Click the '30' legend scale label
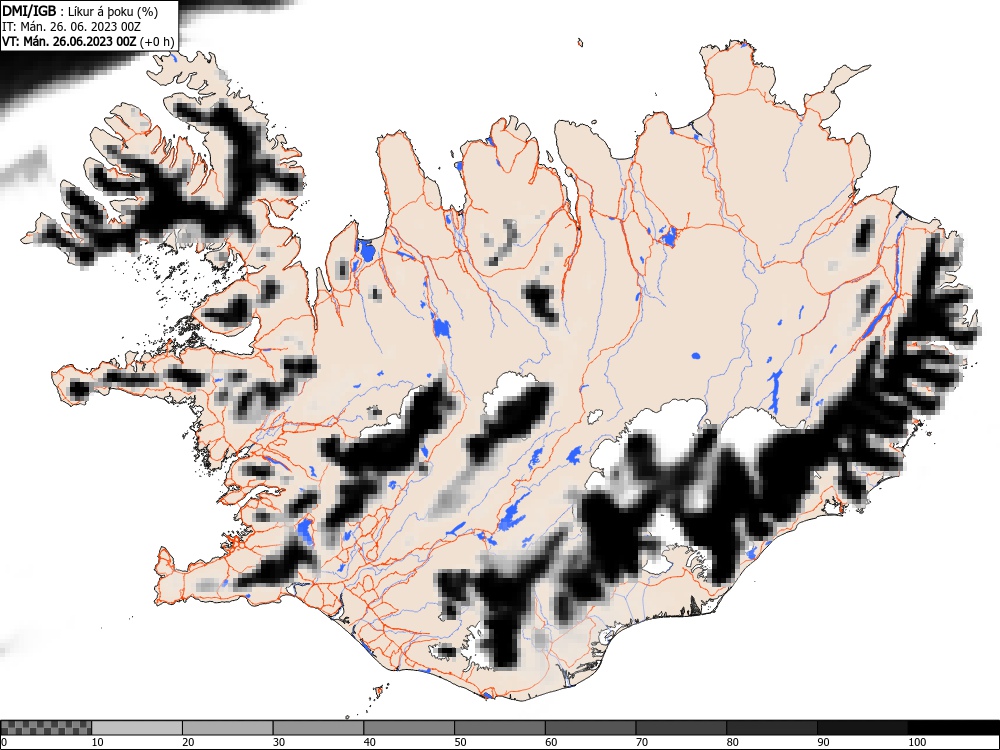This screenshot has height=750, width=1000. 279,742
